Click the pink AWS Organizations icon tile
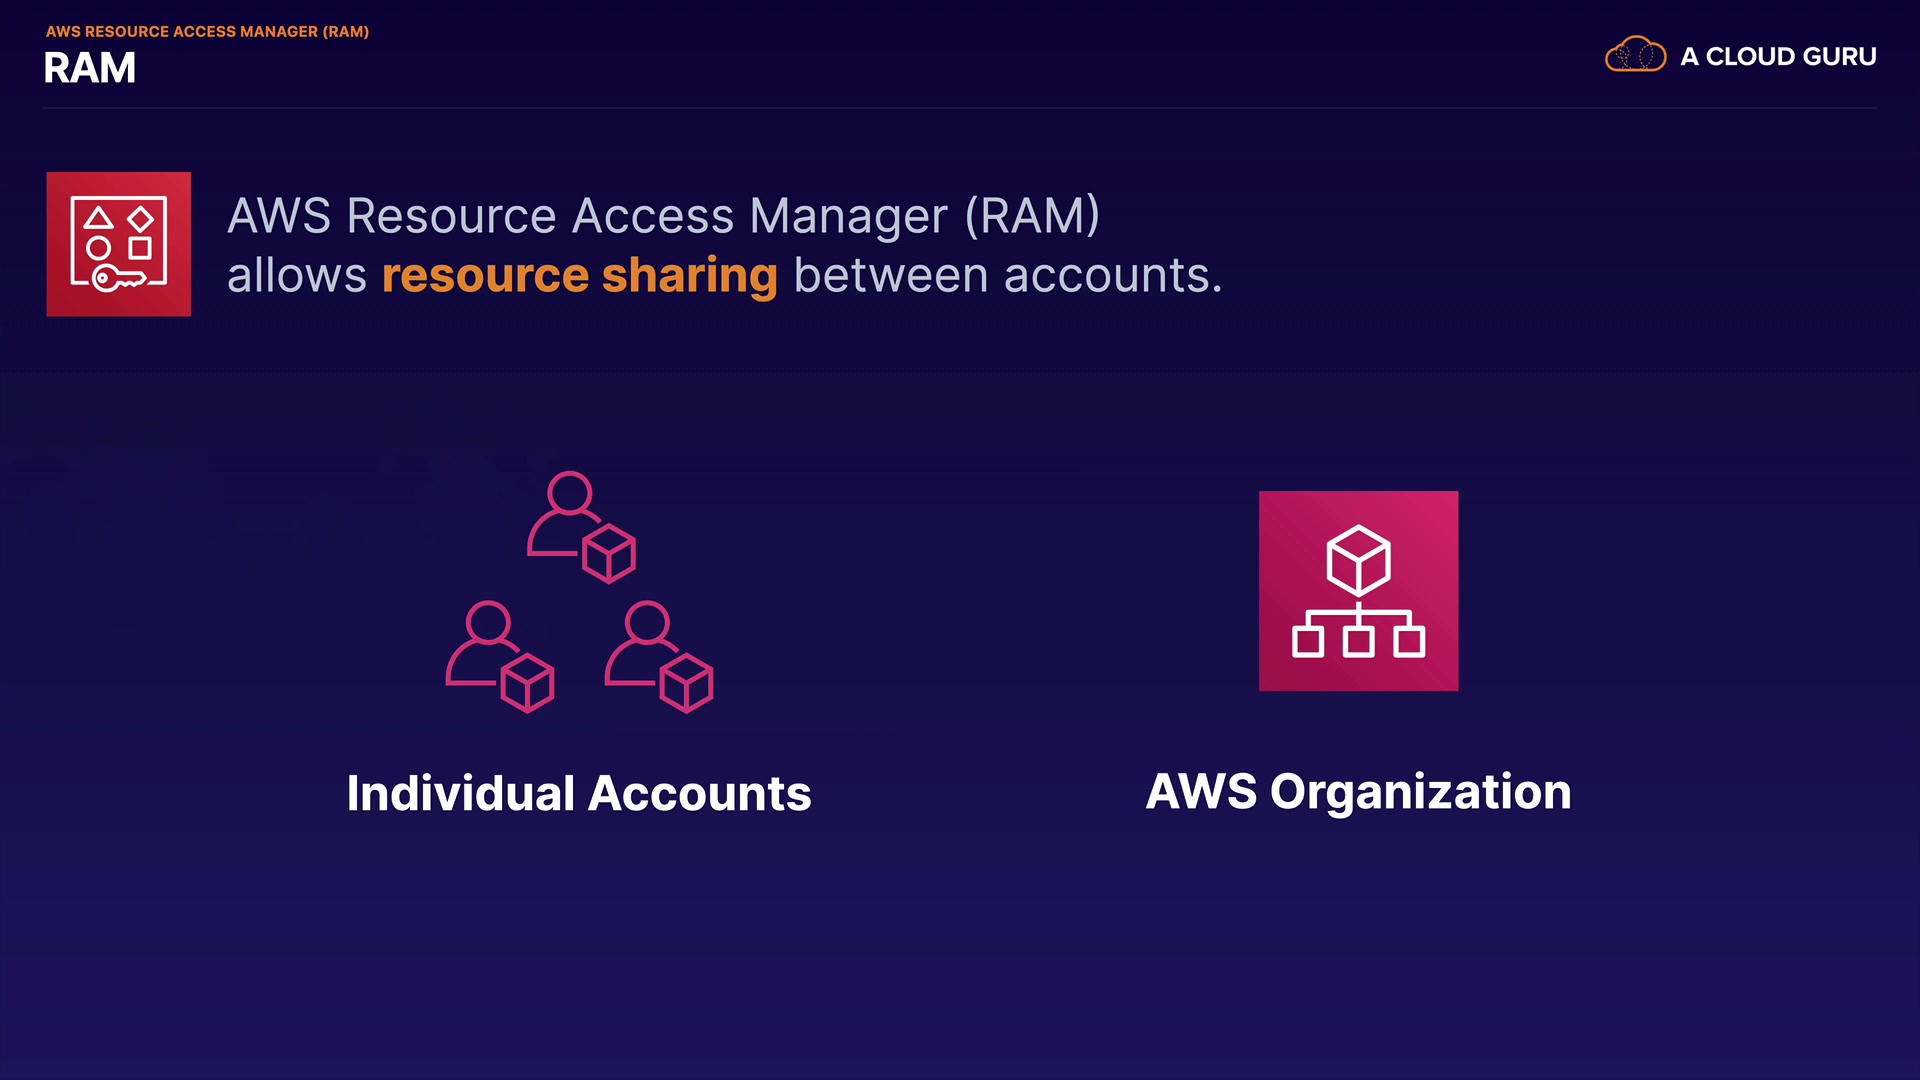 tap(1358, 590)
